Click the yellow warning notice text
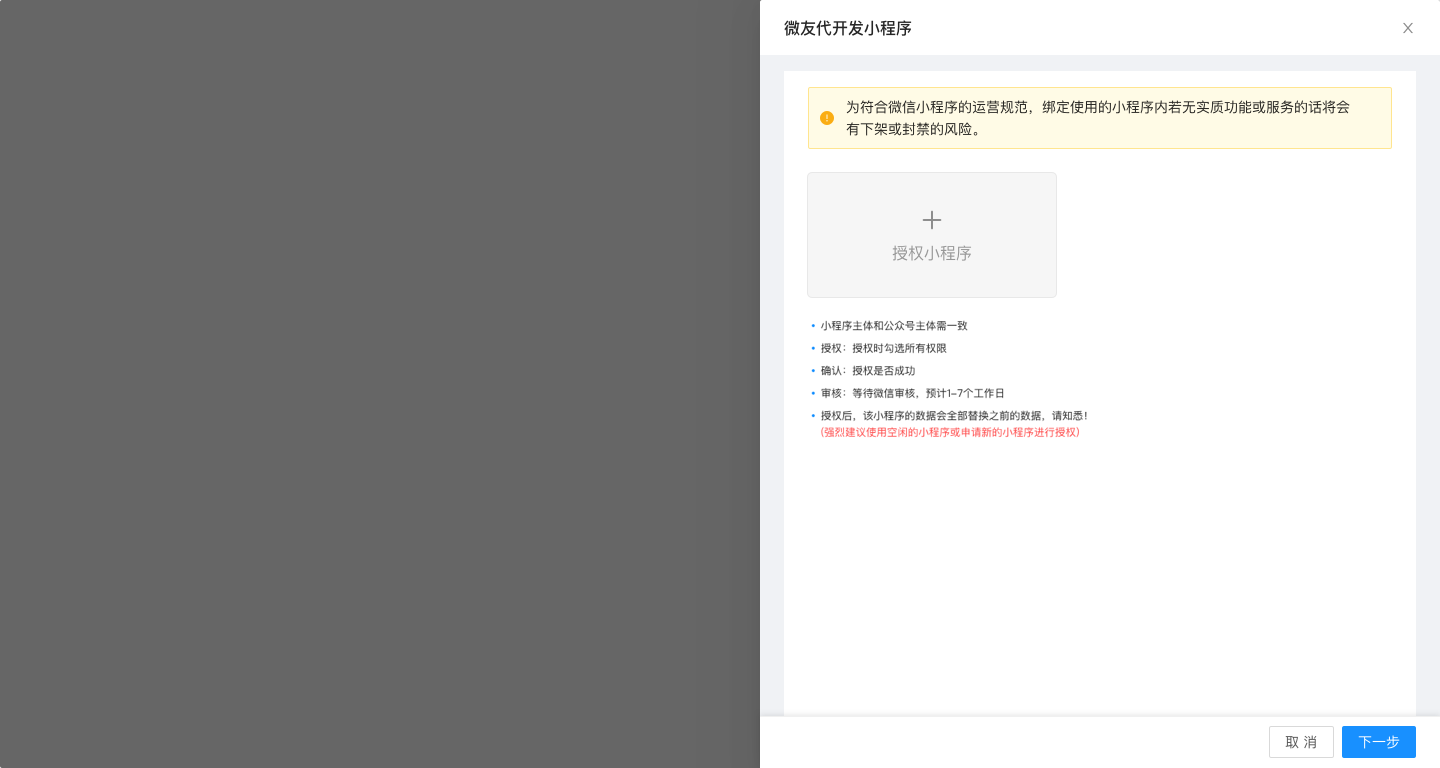The image size is (1440, 768). (1098, 118)
